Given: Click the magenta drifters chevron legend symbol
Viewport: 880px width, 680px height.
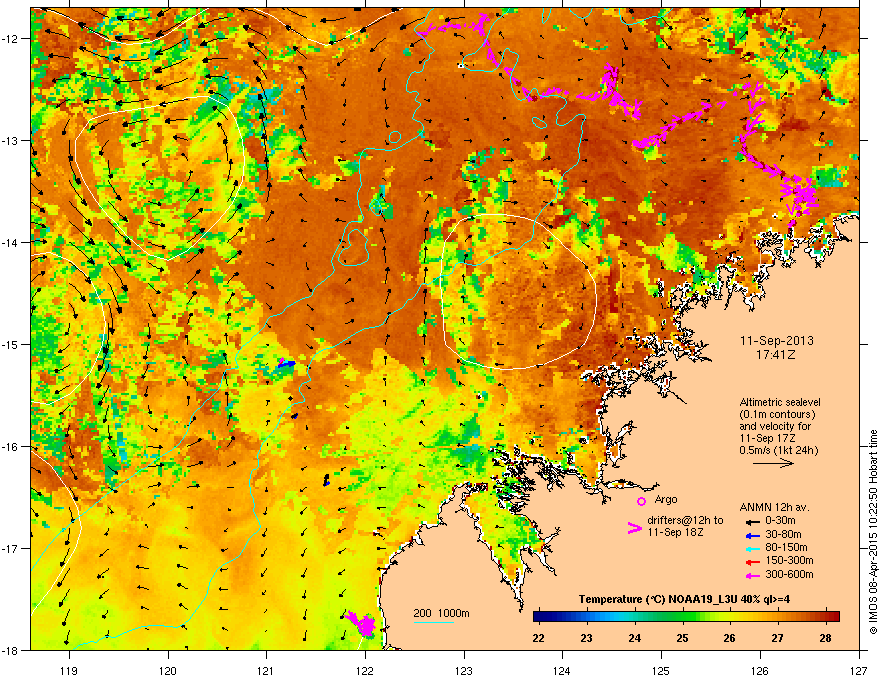Looking at the screenshot, I should tap(634, 527).
